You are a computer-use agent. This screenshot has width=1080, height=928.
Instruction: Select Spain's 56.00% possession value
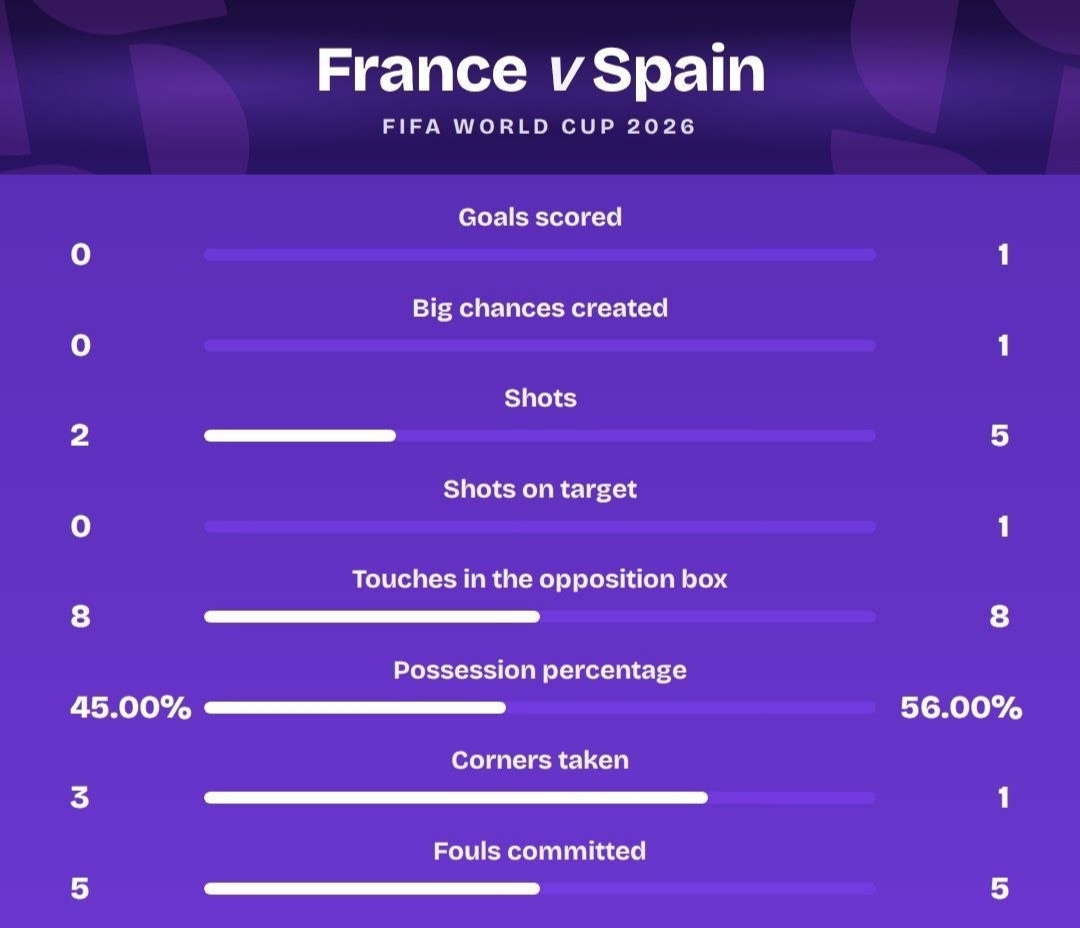click(x=962, y=708)
